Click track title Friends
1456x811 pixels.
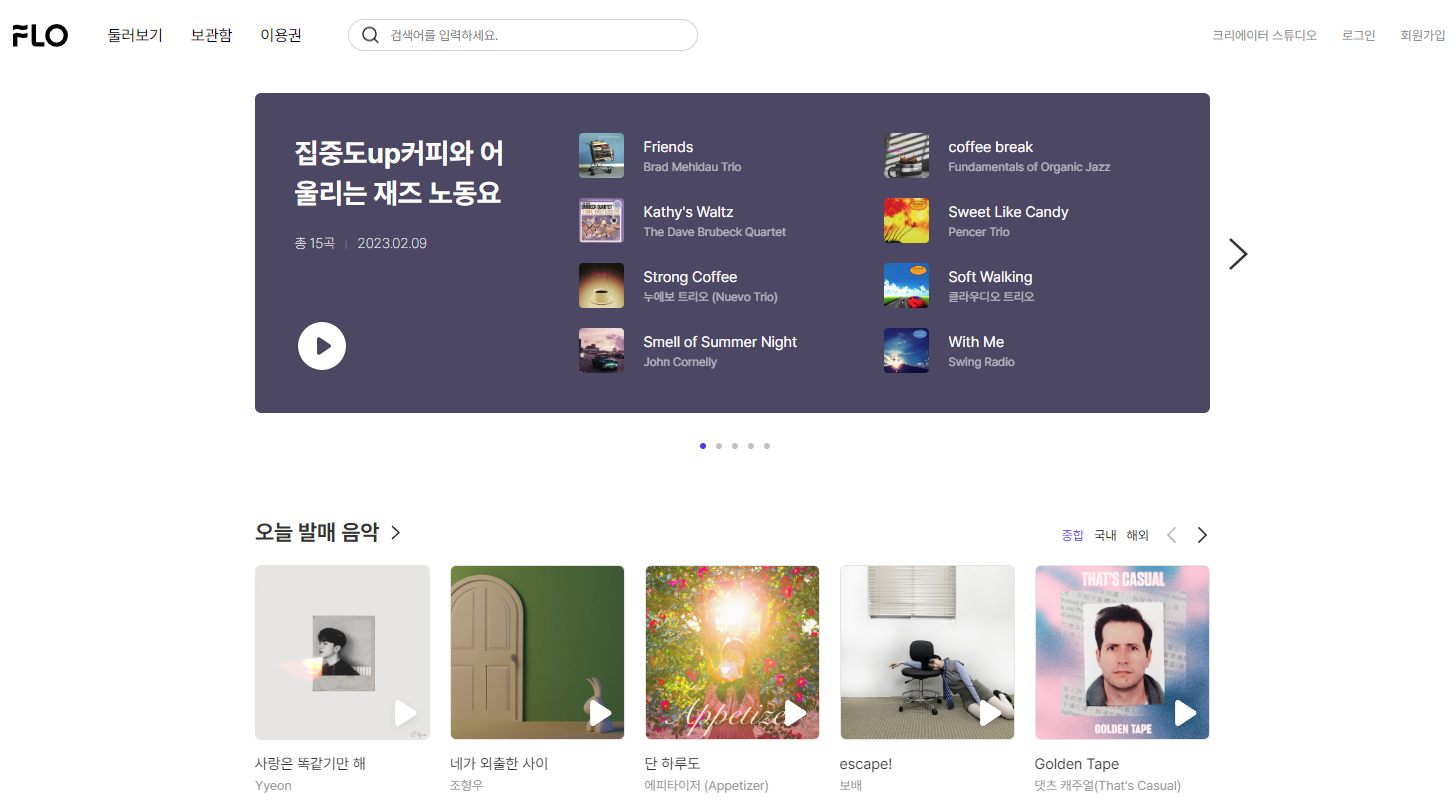(668, 147)
